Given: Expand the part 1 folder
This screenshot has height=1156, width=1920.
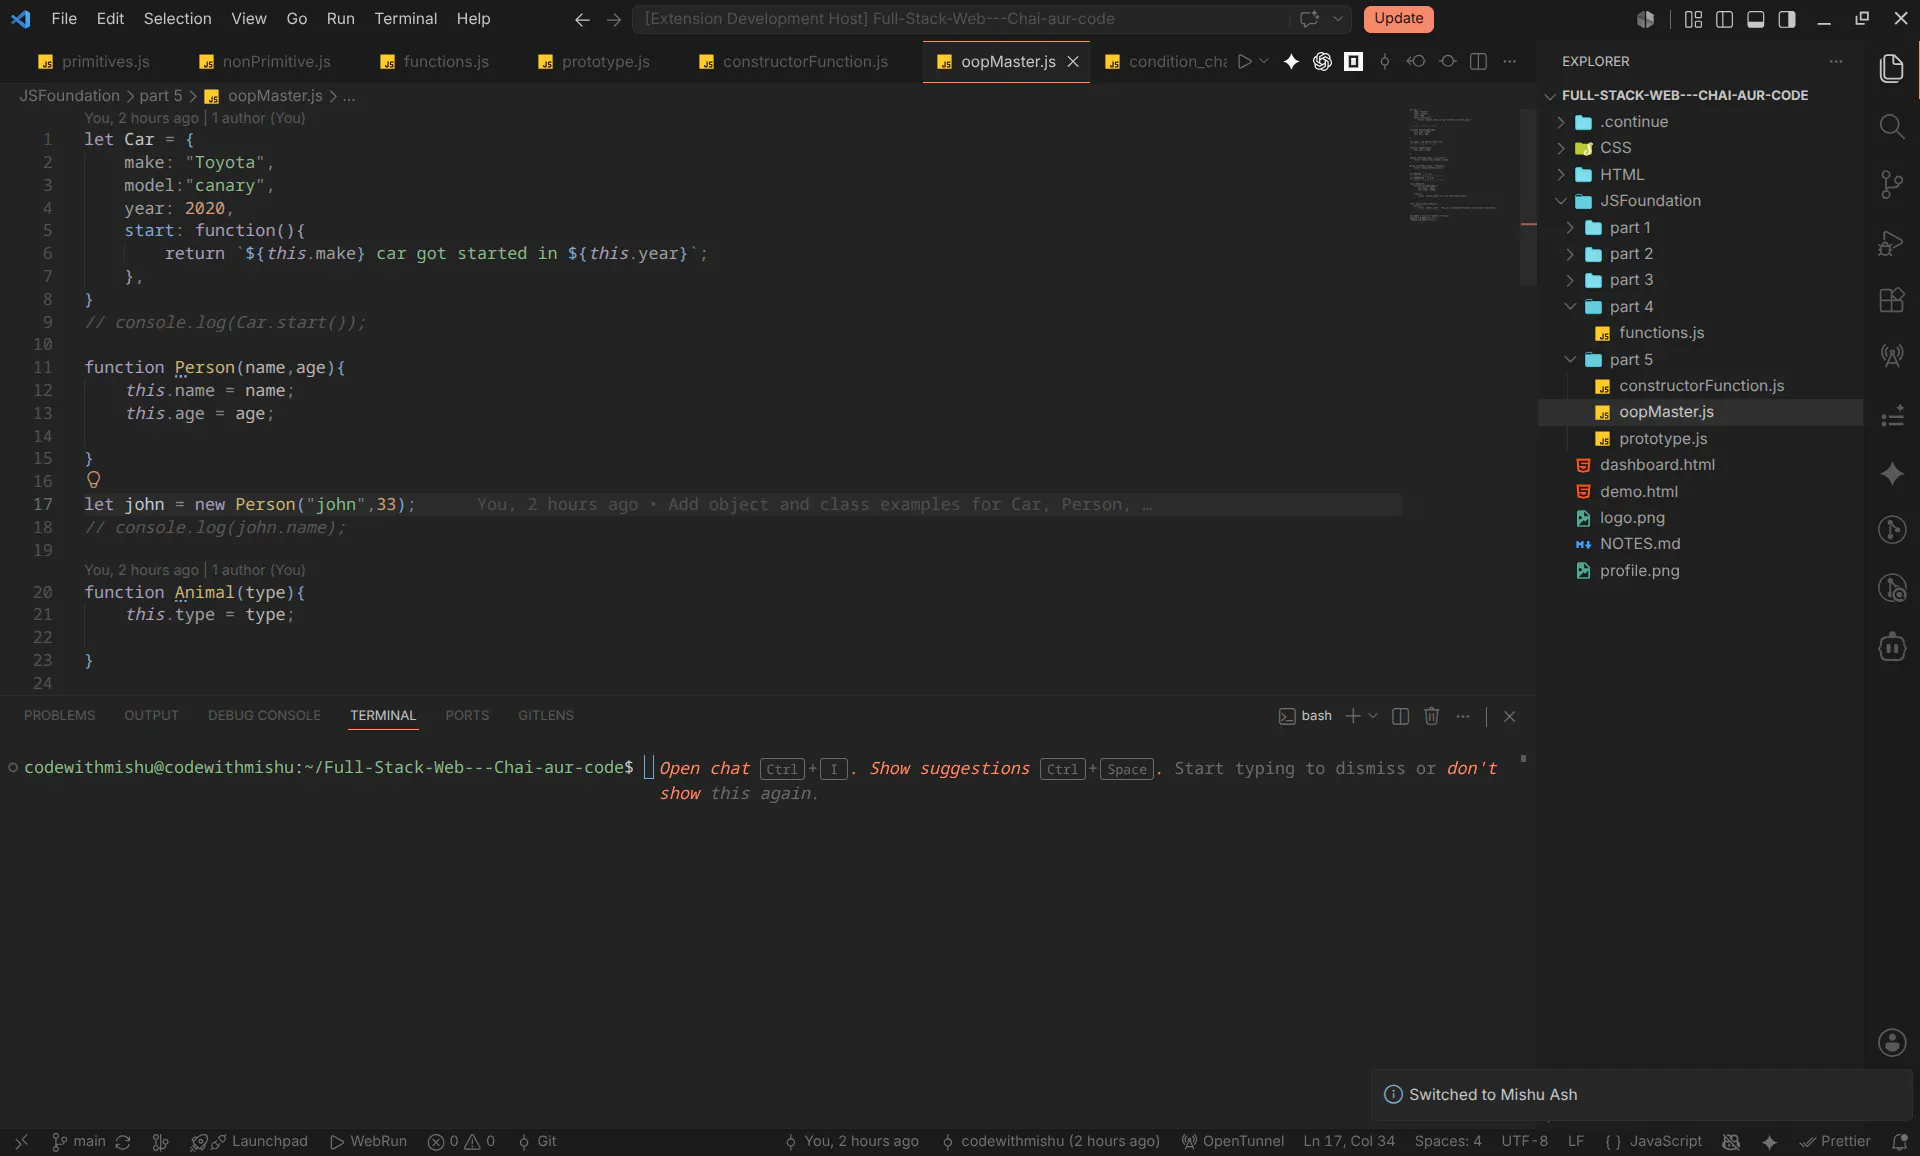Looking at the screenshot, I should point(1570,228).
